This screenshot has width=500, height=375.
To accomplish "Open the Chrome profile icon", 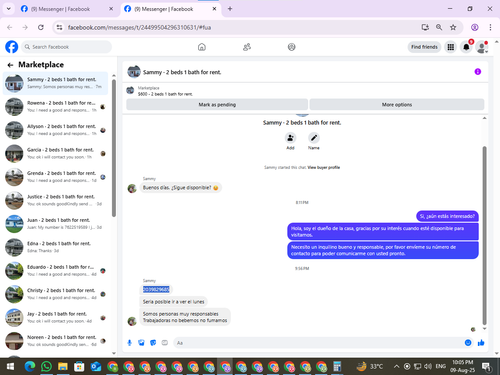I will pos(475,27).
